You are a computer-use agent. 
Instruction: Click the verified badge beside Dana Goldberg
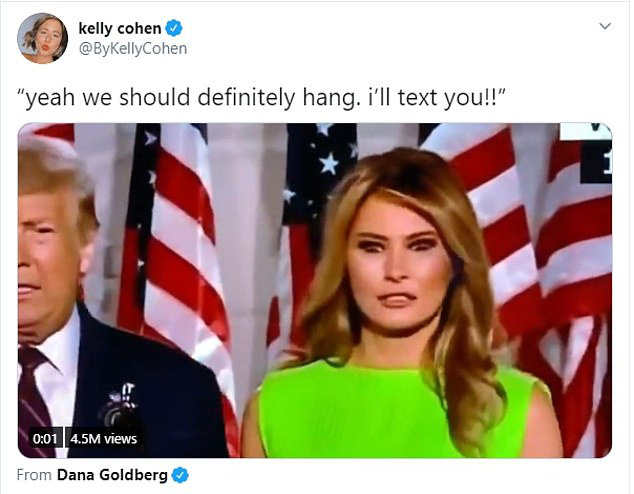[x=180, y=475]
